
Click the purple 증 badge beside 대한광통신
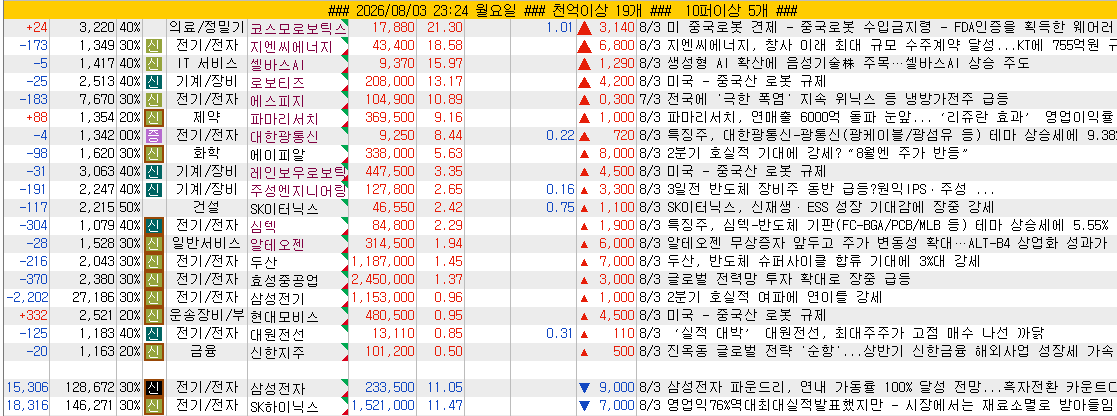[153, 136]
